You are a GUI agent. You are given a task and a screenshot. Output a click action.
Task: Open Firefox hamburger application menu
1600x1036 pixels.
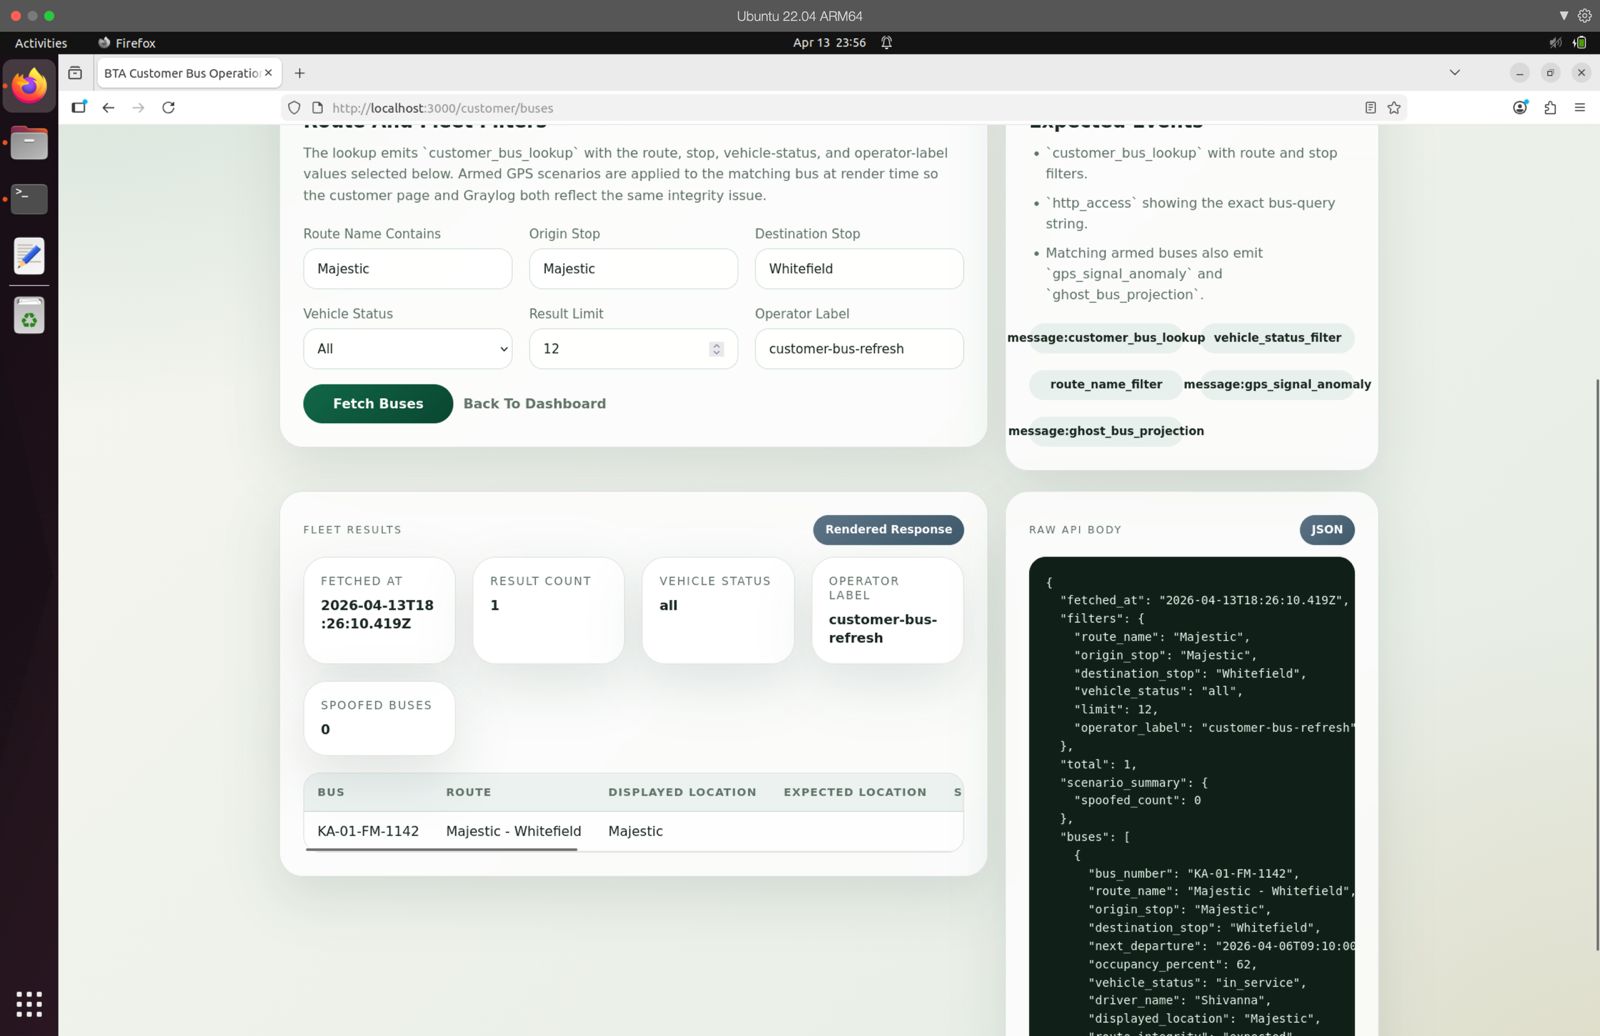(1580, 108)
